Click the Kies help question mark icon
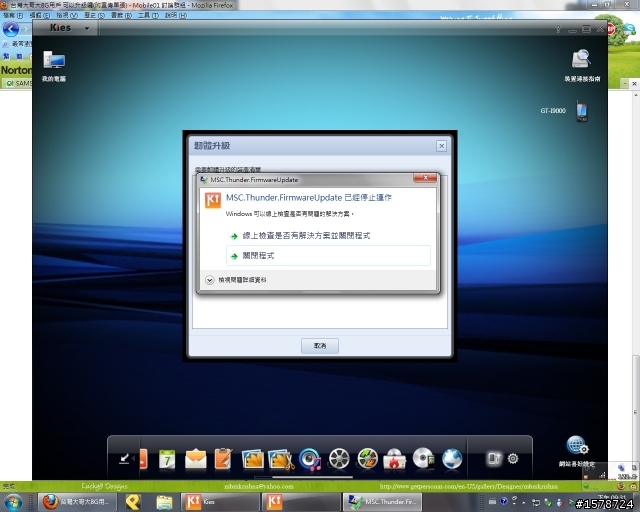Image resolution: width=640 pixels, height=512 pixels. click(558, 29)
